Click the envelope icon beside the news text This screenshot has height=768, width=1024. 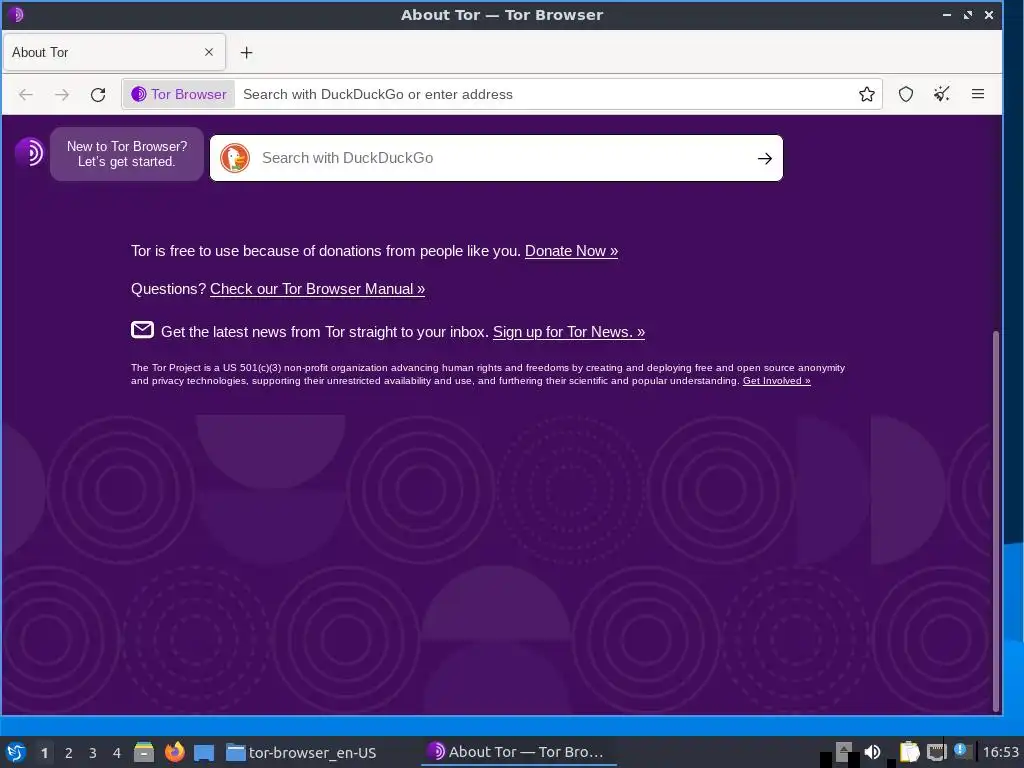pyautogui.click(x=142, y=330)
